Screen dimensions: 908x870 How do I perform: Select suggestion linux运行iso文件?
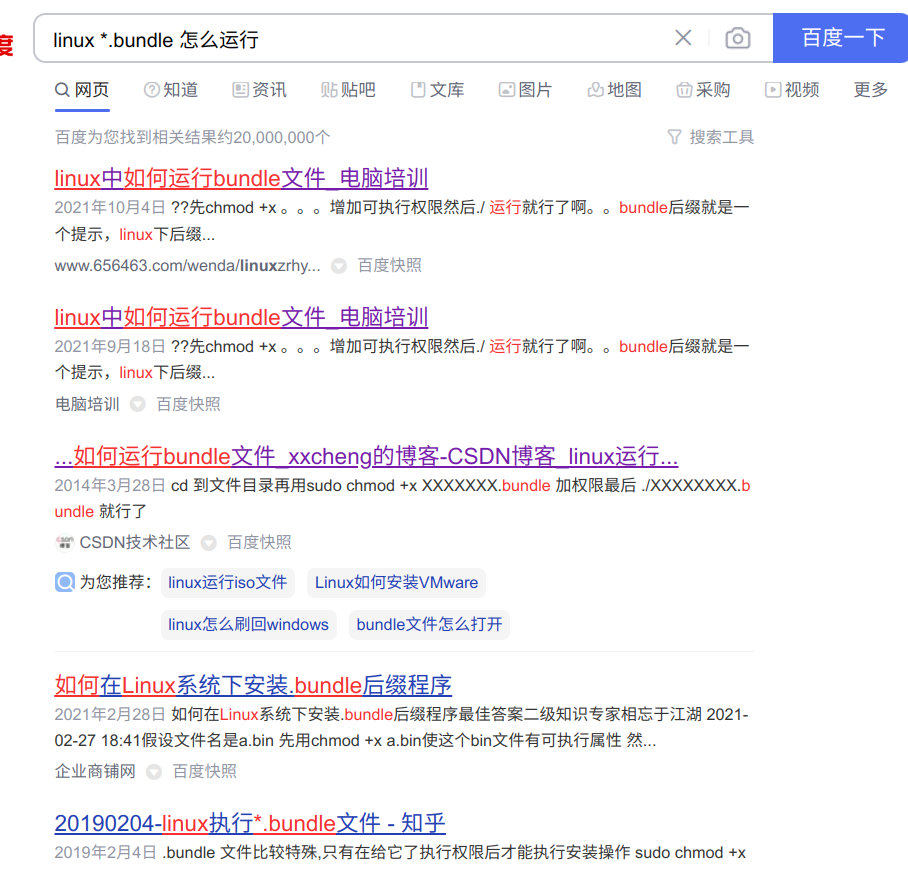(228, 583)
